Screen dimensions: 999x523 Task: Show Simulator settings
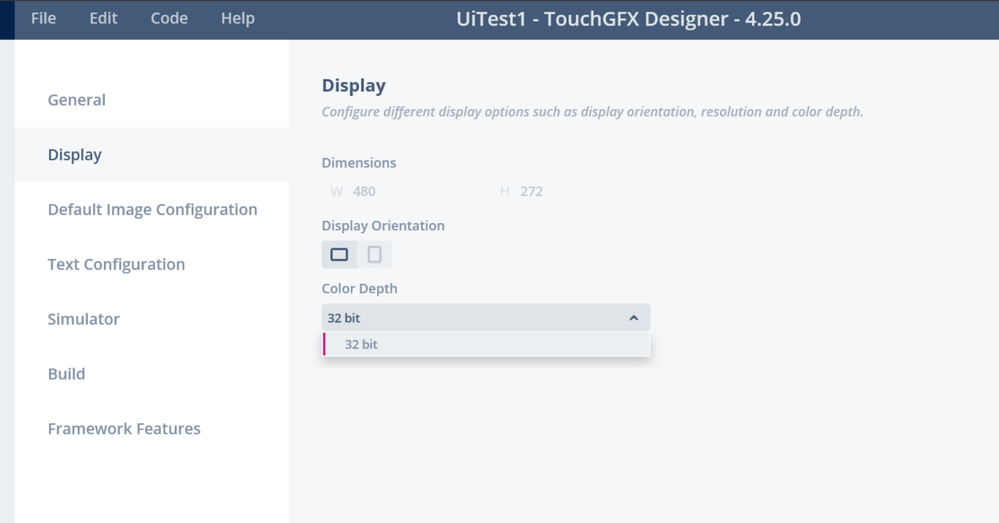point(152,319)
